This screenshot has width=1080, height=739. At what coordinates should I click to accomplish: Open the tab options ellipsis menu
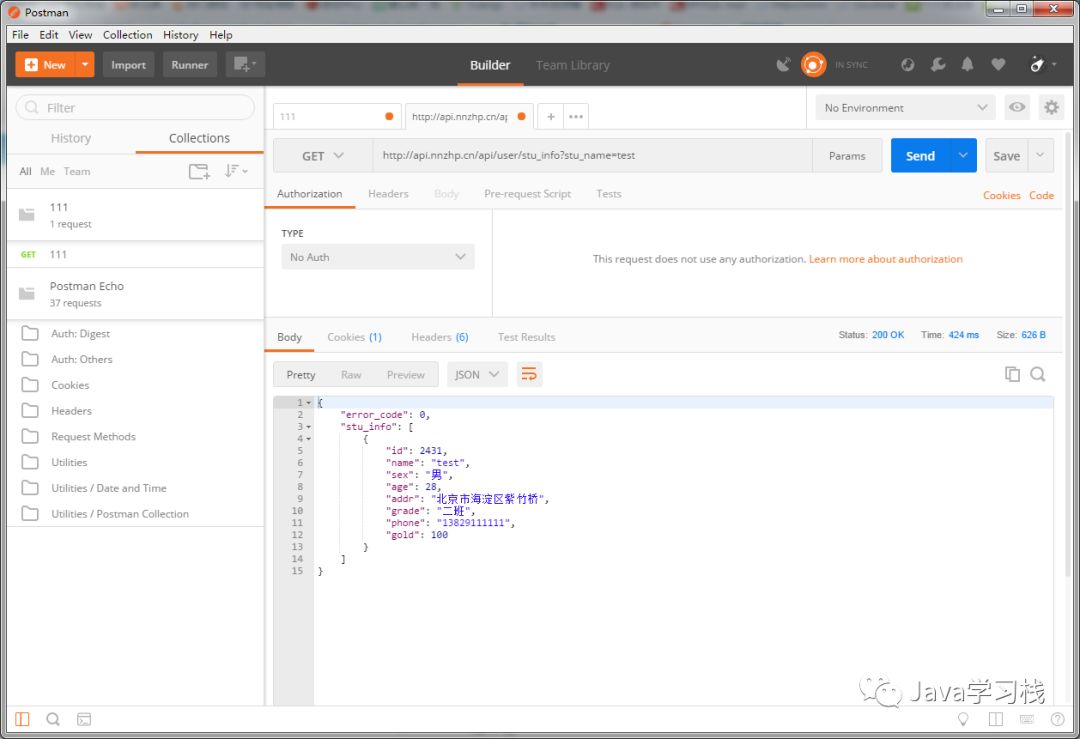(576, 116)
